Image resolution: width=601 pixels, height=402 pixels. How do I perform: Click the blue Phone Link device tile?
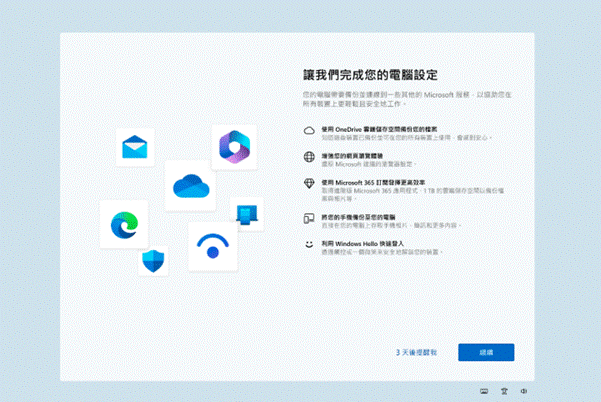coord(246,215)
